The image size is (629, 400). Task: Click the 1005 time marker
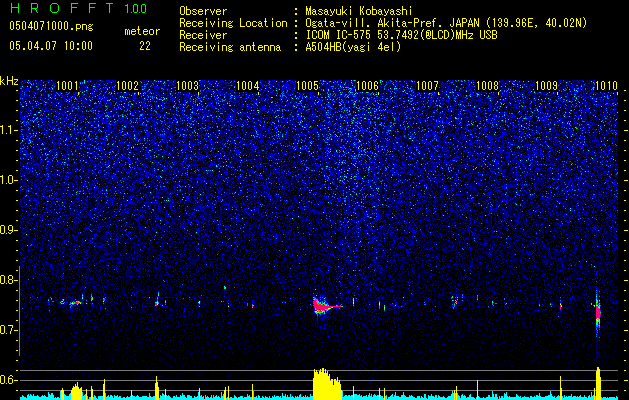tap(307, 86)
